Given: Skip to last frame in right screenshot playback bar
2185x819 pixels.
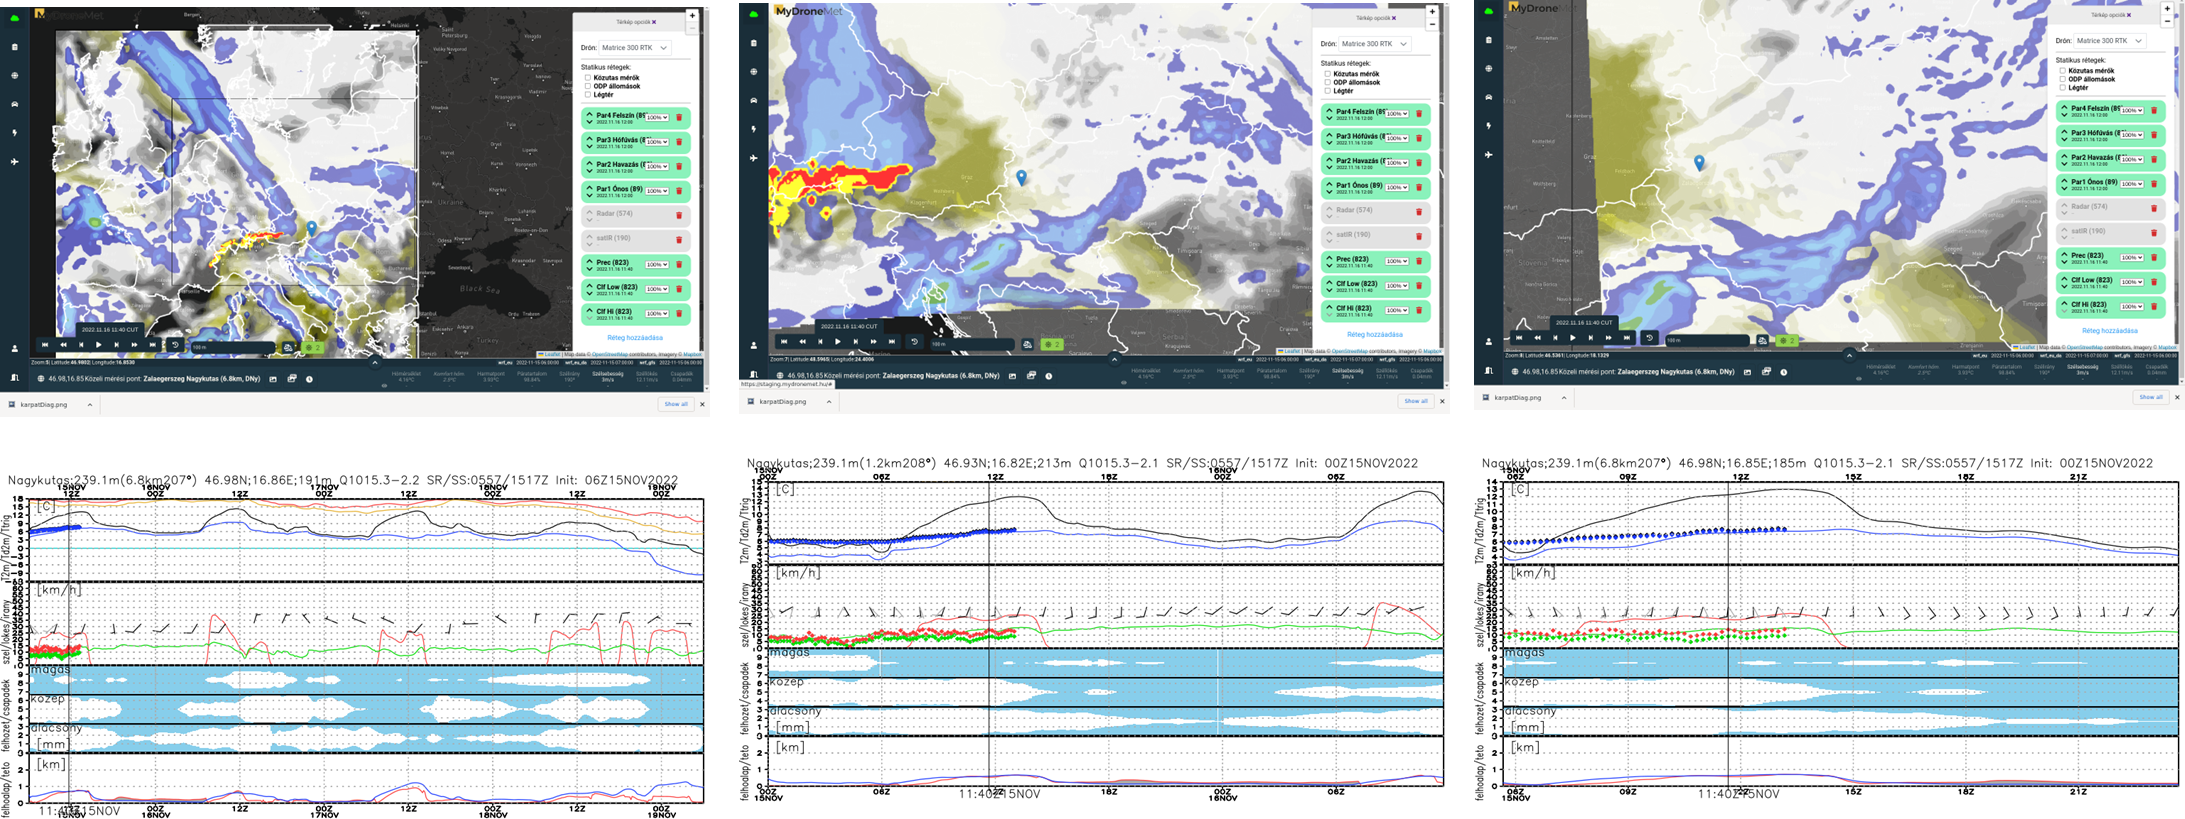Looking at the screenshot, I should click(x=1627, y=338).
